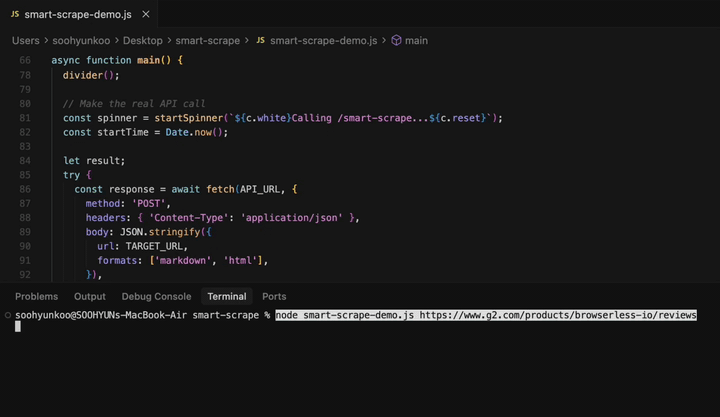
Task: Click the terminal prompt text soohyunkoo@SOOHYUNs-MacBook-Air
Action: (101, 315)
